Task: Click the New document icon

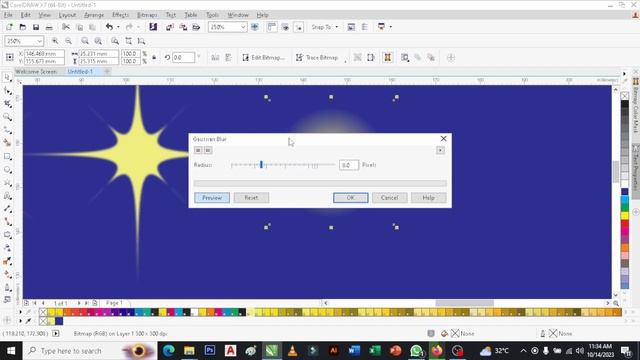Action: [9, 27]
